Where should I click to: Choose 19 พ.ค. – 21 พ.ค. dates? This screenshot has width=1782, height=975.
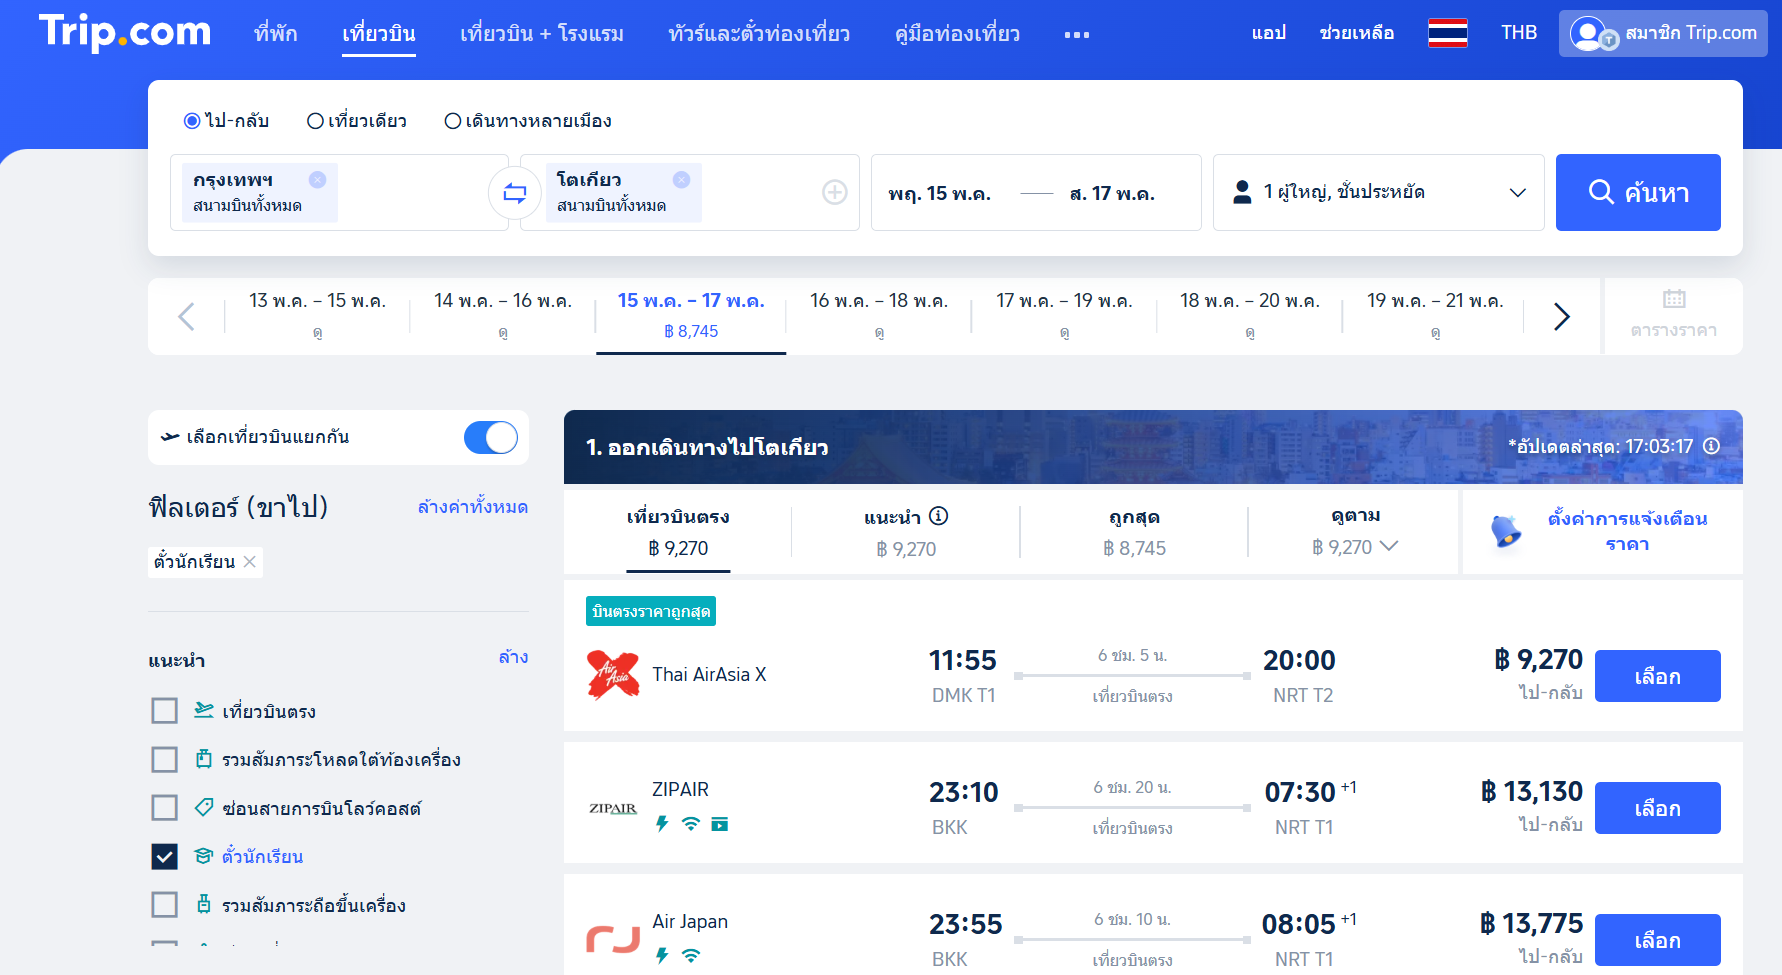tap(1435, 316)
